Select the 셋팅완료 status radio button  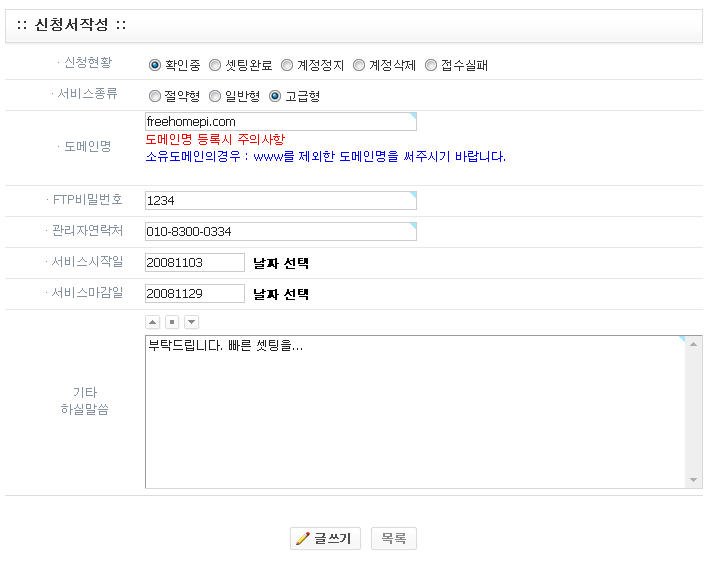tap(215, 65)
